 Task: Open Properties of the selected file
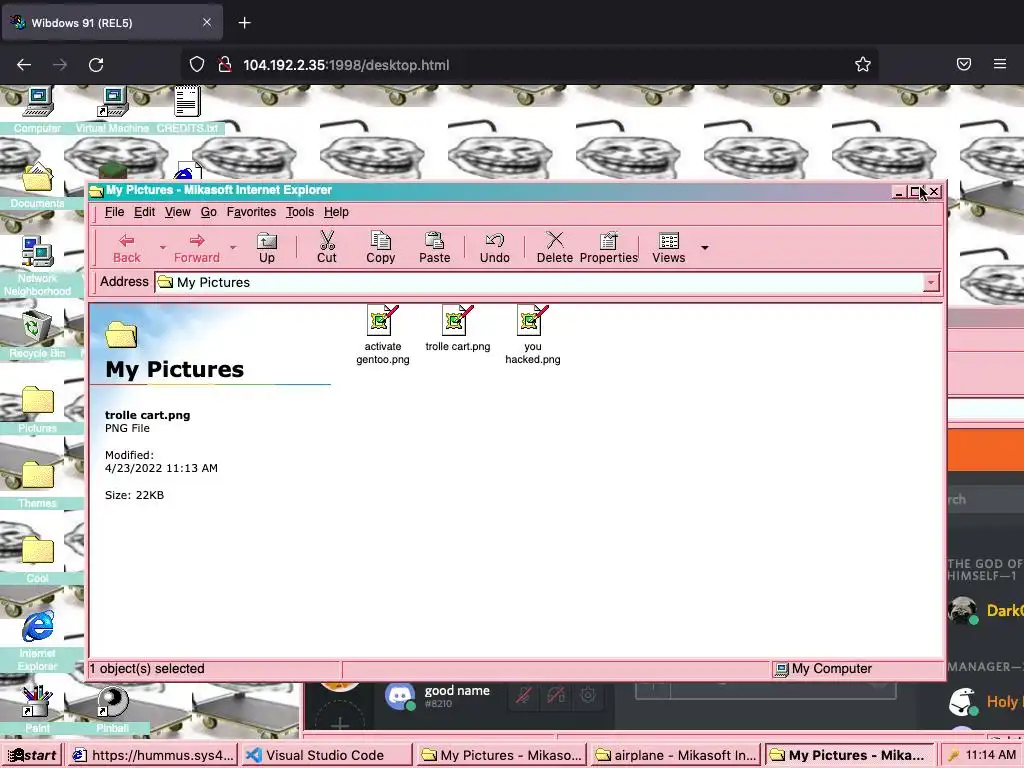609,248
